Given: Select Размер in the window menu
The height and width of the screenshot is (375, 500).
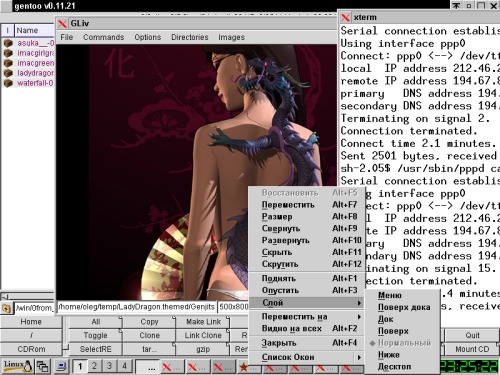Looking at the screenshot, I should tap(306, 217).
